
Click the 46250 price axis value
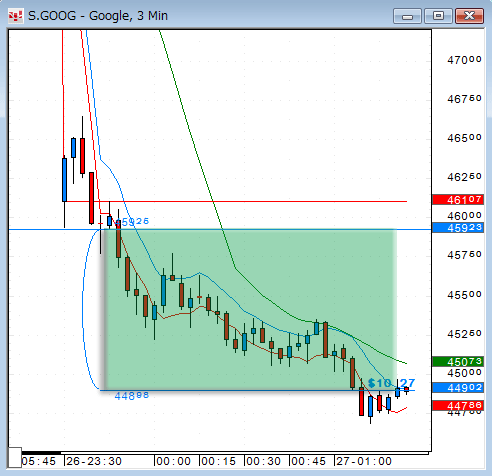(x=464, y=177)
